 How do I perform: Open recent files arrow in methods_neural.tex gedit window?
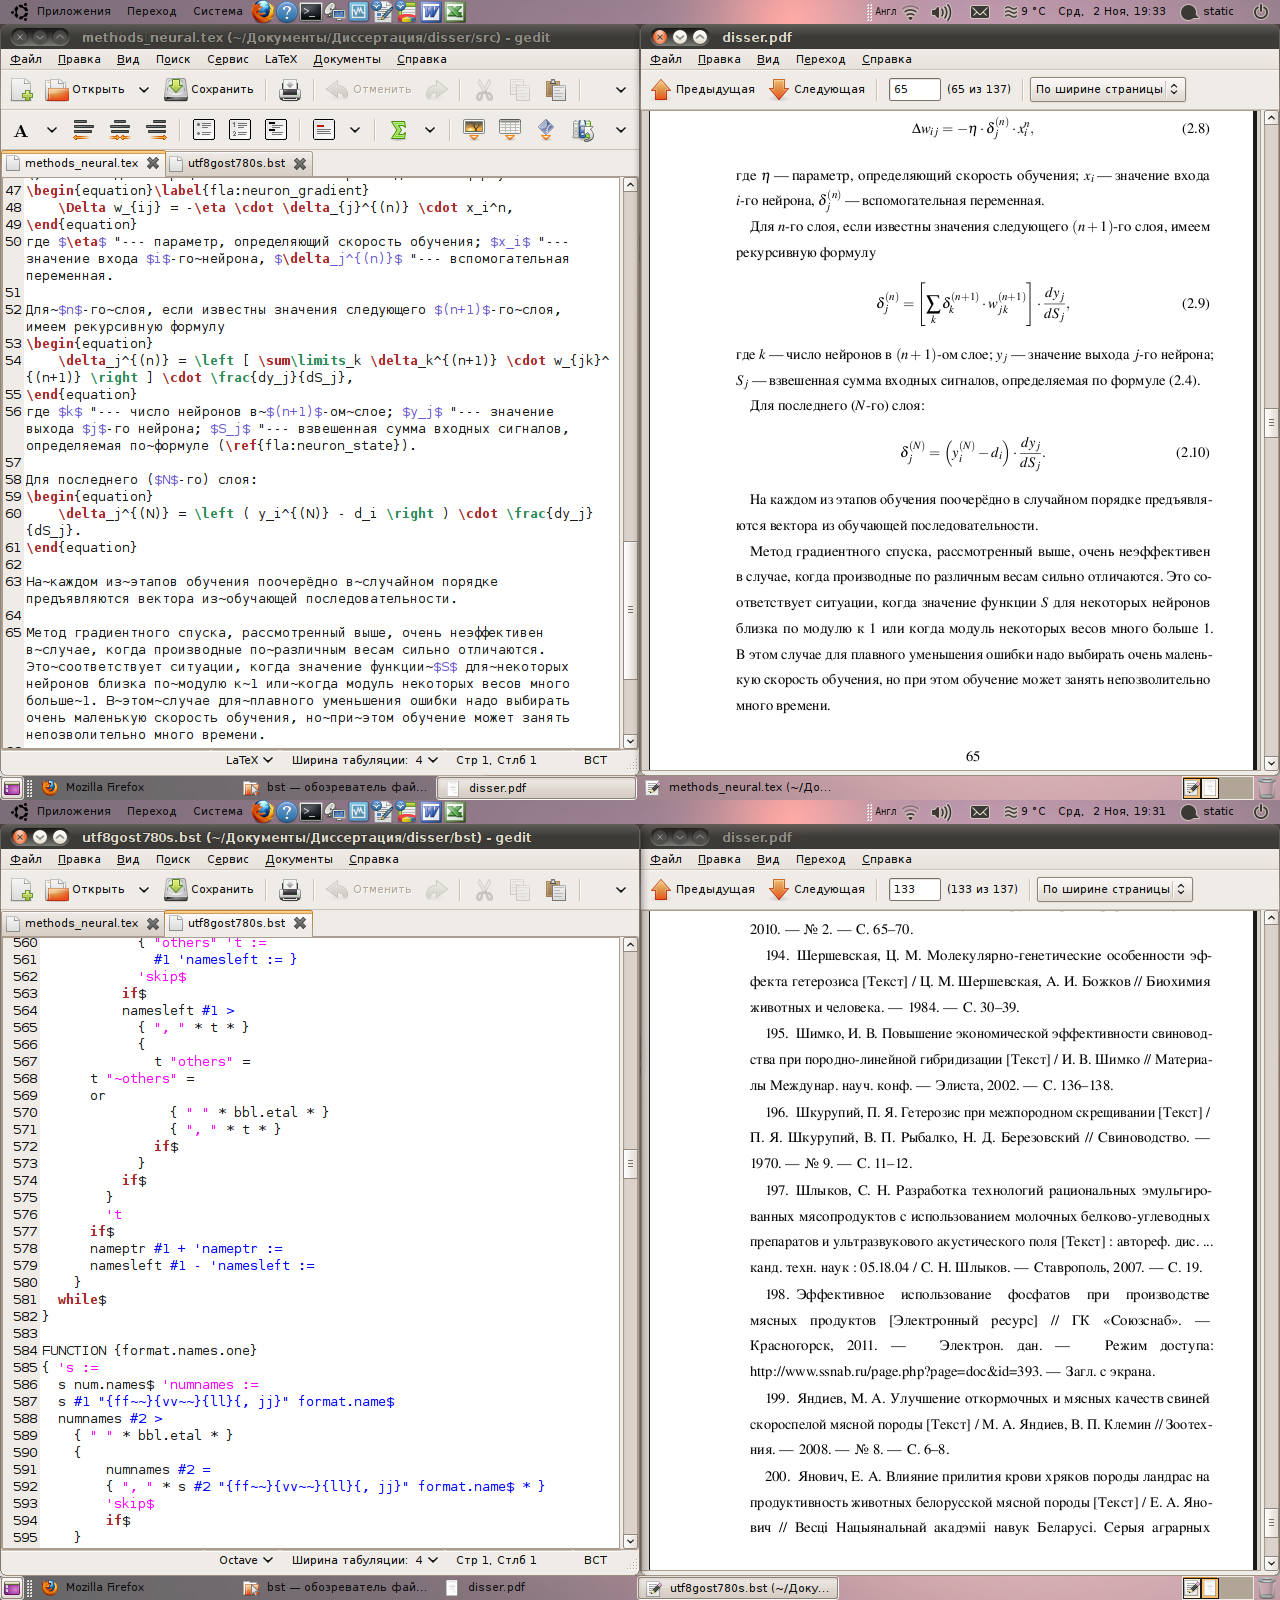144,90
